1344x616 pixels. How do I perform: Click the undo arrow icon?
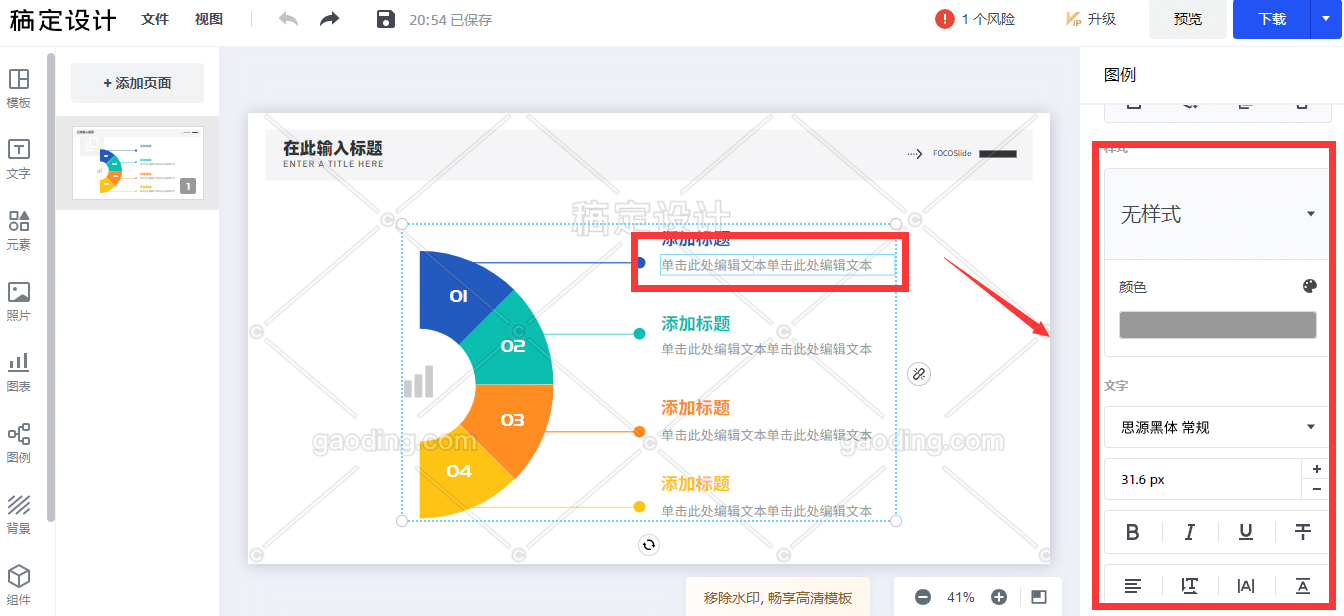pyautogui.click(x=288, y=19)
